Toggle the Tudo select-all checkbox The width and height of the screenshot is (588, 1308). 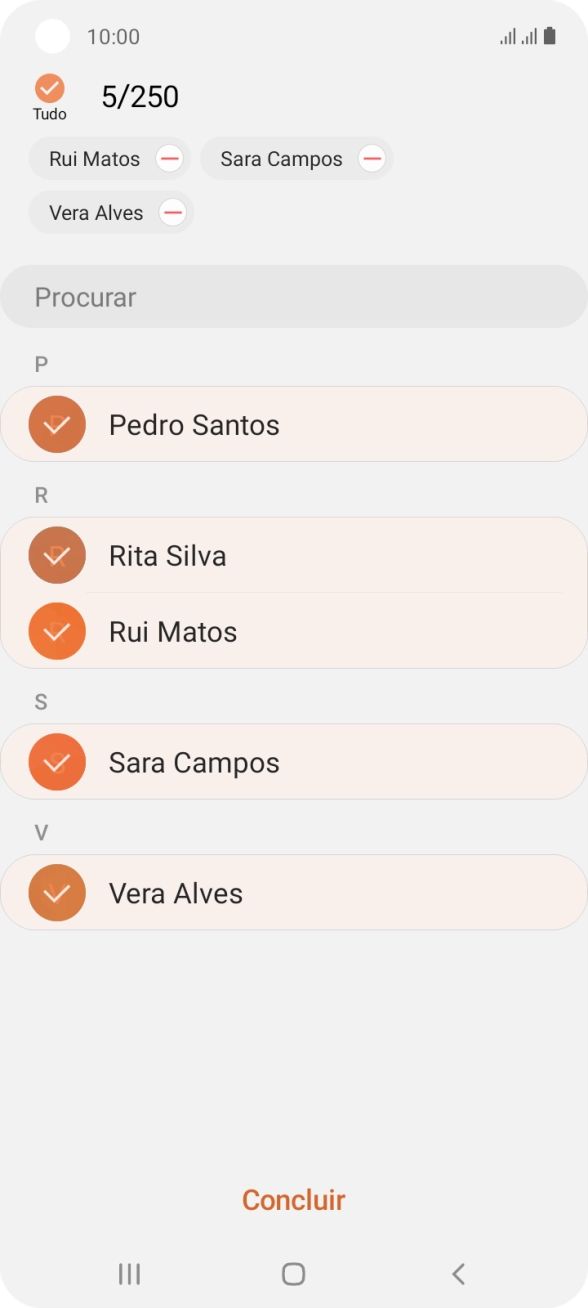coord(48,86)
